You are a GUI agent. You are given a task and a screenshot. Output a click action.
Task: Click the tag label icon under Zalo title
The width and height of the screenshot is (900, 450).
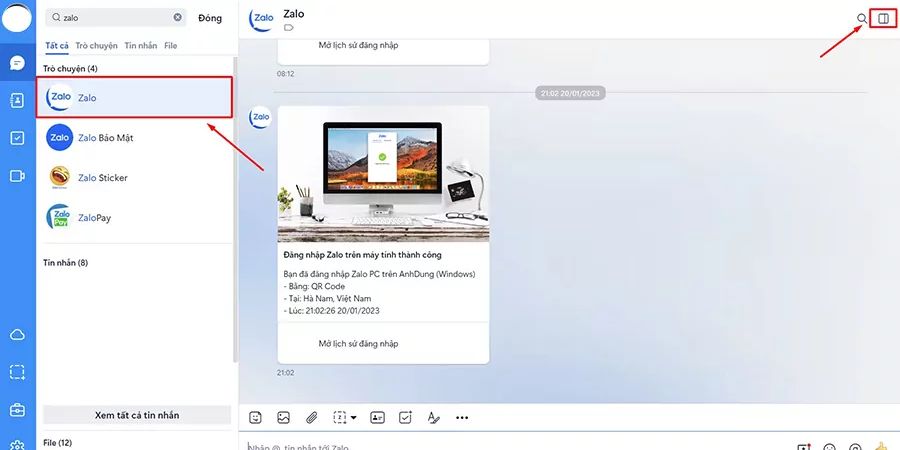point(289,28)
